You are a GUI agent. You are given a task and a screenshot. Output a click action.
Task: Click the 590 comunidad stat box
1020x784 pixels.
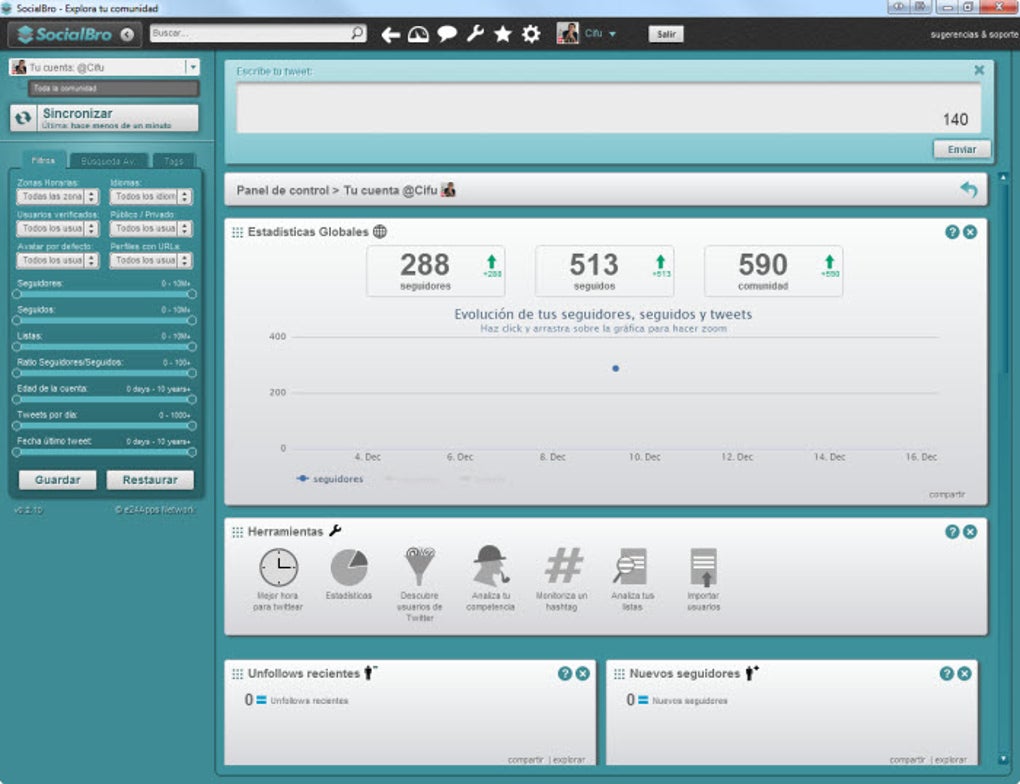point(773,271)
